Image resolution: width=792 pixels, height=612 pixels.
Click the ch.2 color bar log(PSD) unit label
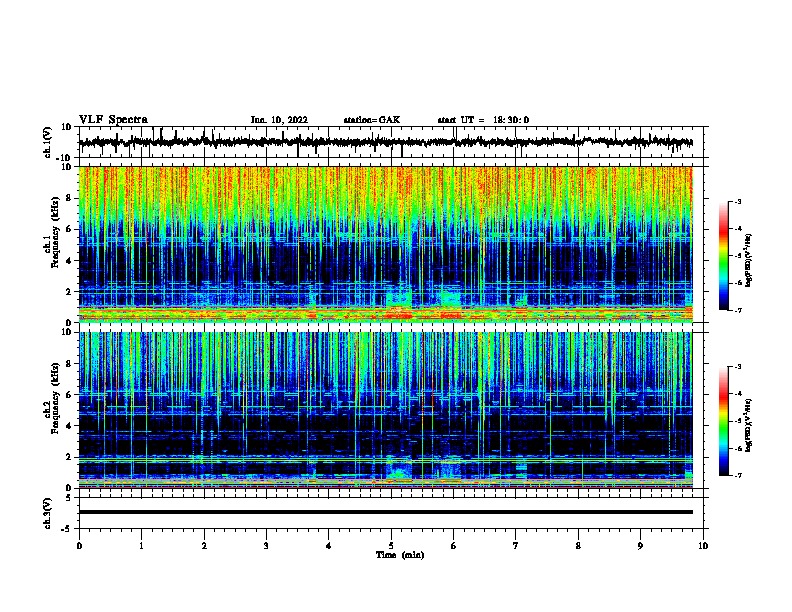coord(749,425)
